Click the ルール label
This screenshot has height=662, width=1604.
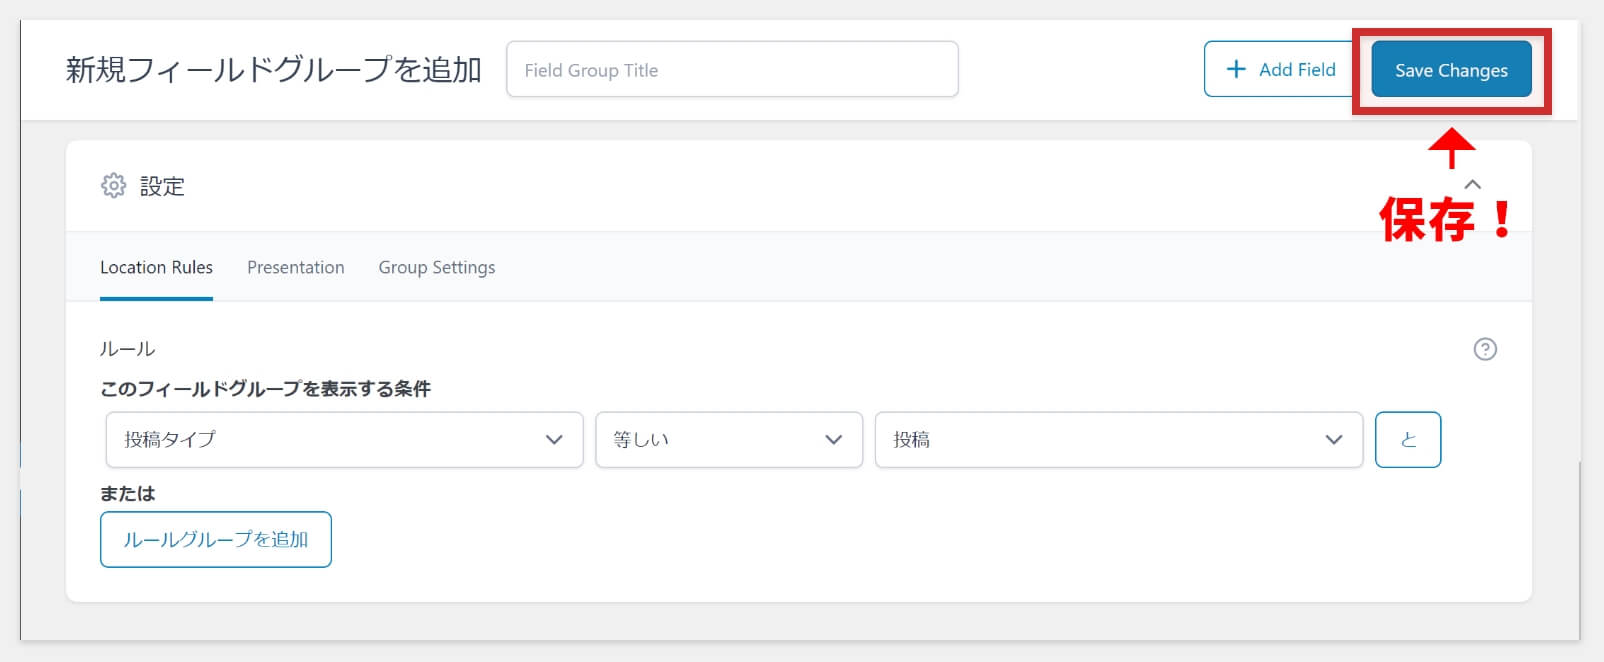(127, 349)
